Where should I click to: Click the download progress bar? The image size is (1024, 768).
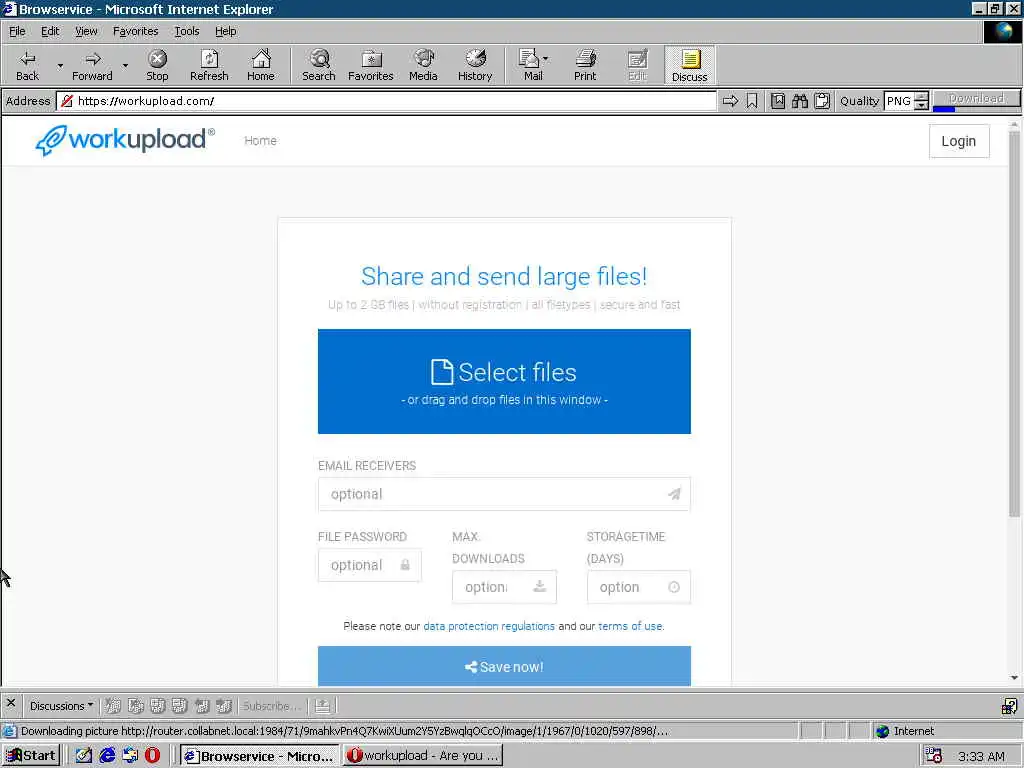(976, 108)
